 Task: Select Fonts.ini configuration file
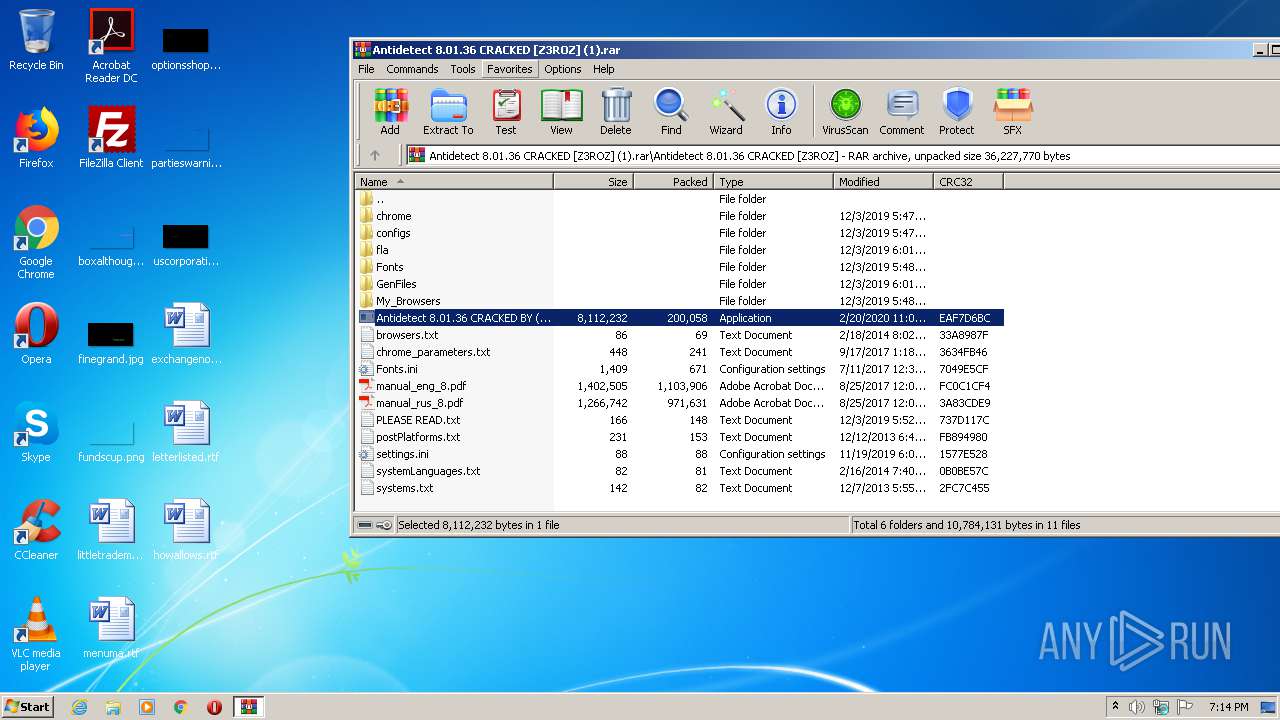click(x=680, y=369)
